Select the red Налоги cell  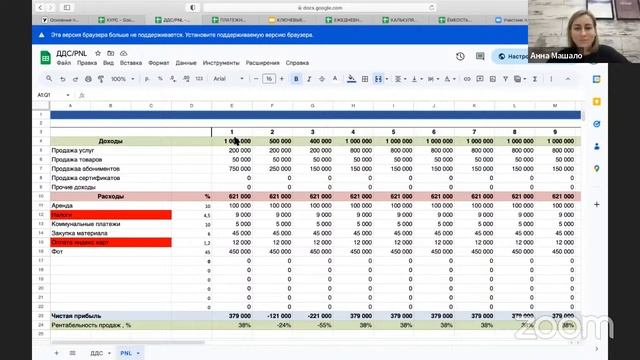click(111, 215)
